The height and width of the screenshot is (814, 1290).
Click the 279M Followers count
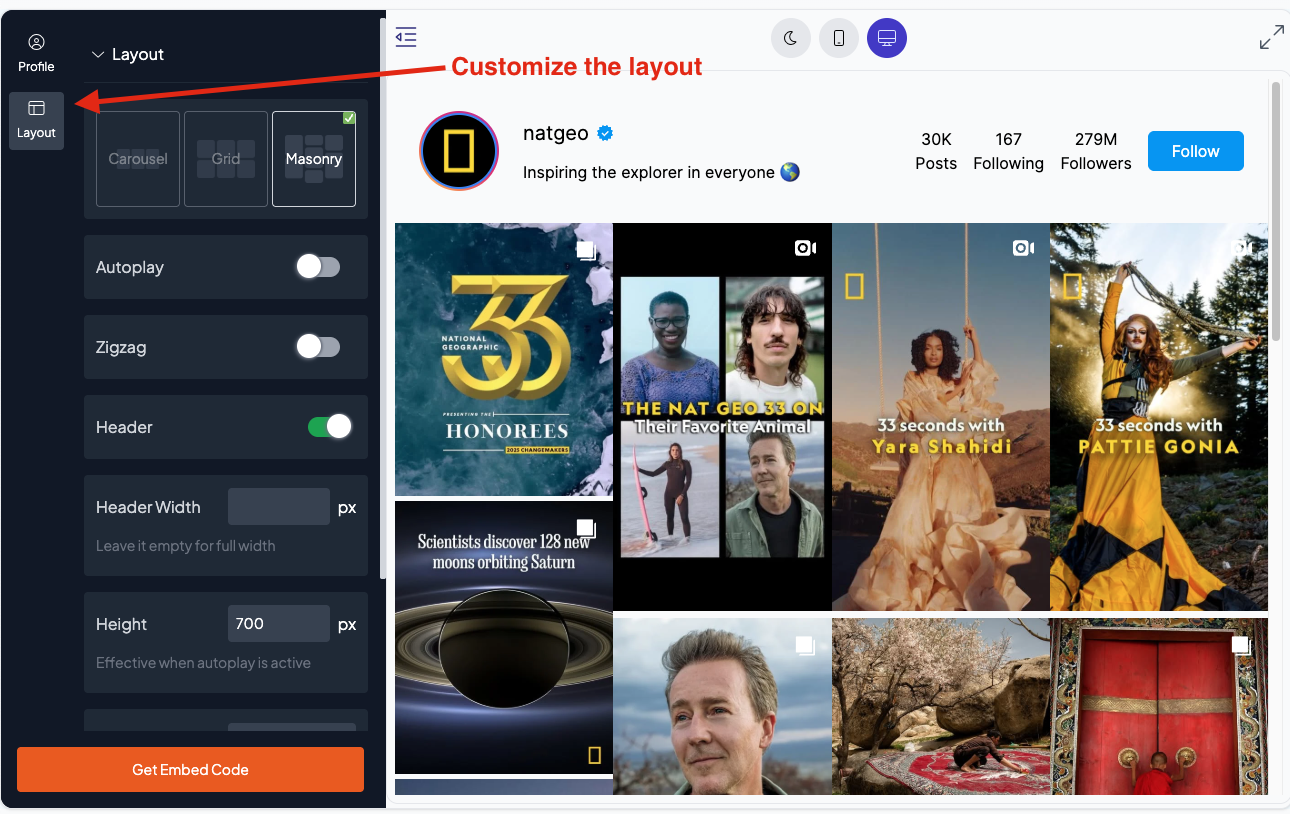tap(1096, 151)
